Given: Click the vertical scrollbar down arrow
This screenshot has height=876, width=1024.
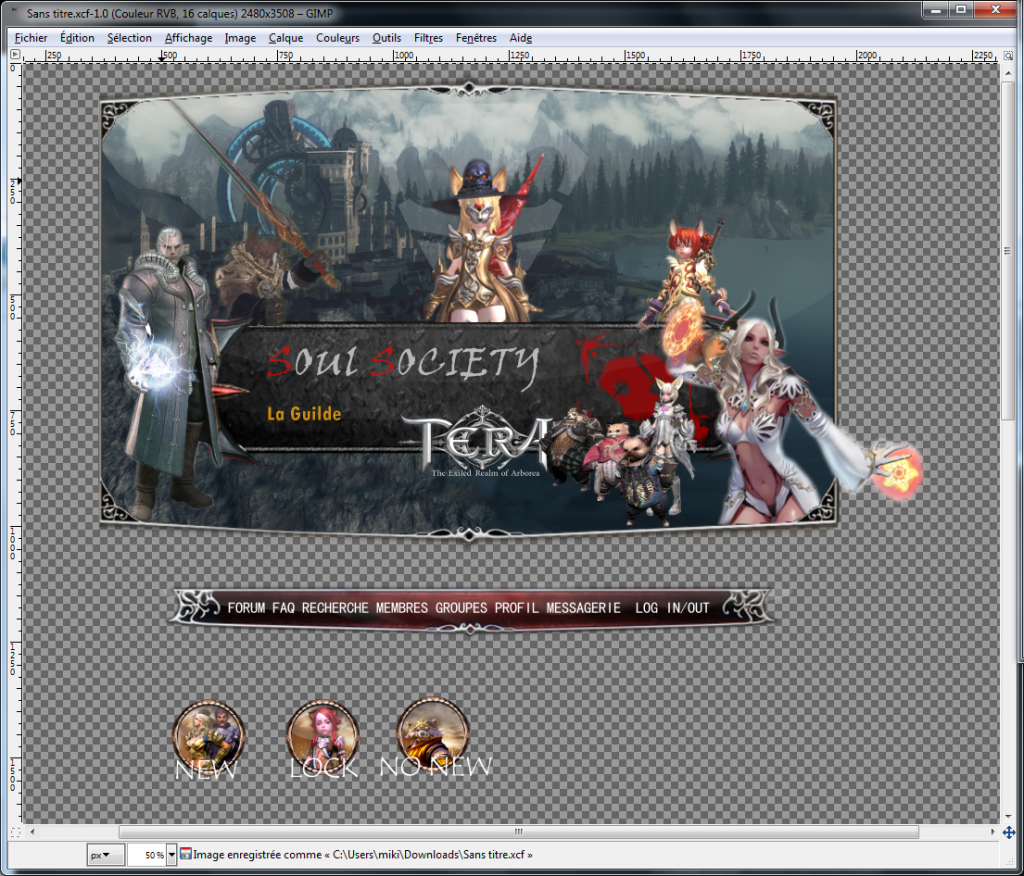Looking at the screenshot, I should [x=1008, y=817].
